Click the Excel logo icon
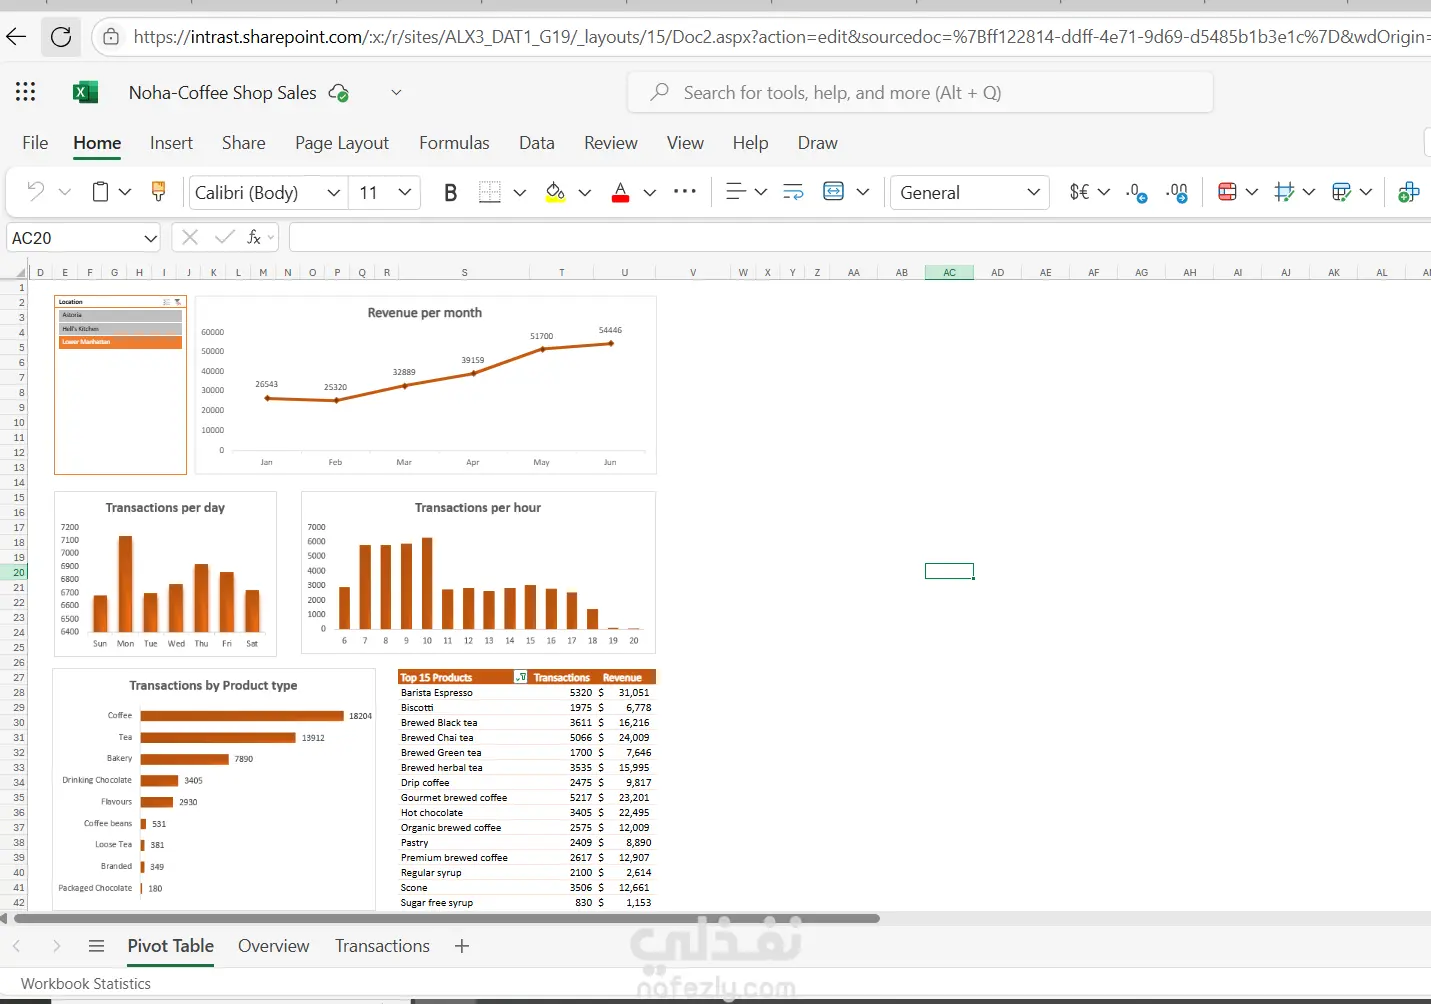Image resolution: width=1431 pixels, height=1004 pixels. [x=85, y=93]
